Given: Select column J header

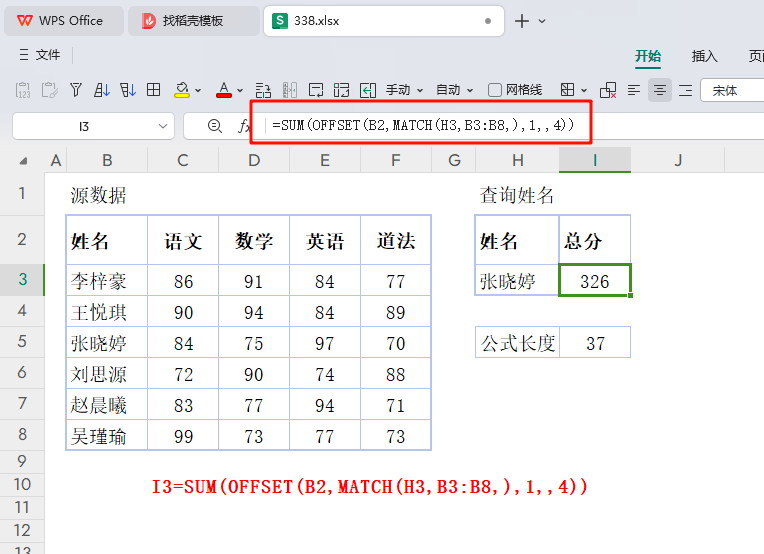Looking at the screenshot, I should (x=678, y=160).
